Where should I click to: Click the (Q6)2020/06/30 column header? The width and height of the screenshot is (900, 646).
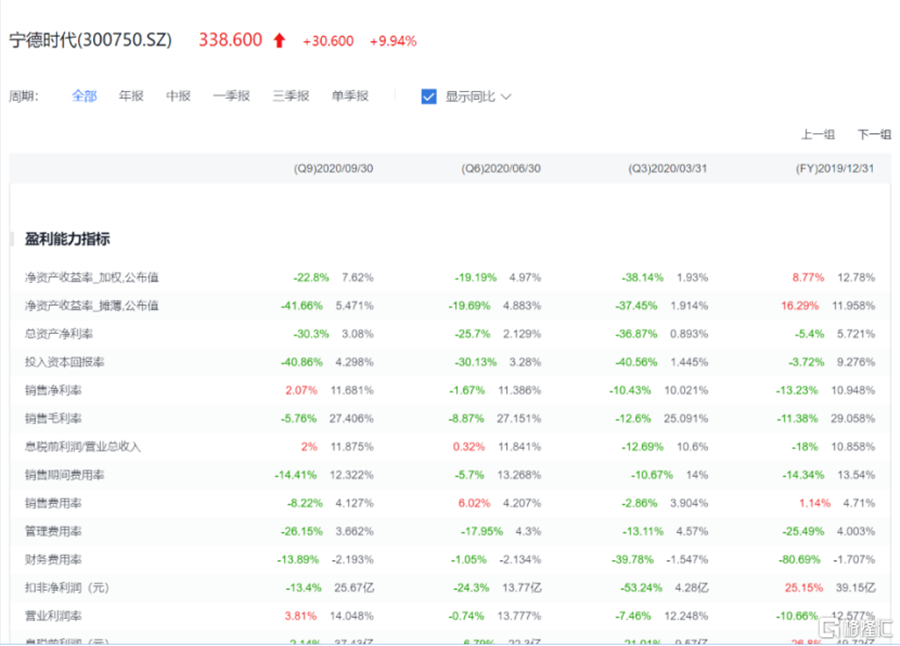[501, 169]
